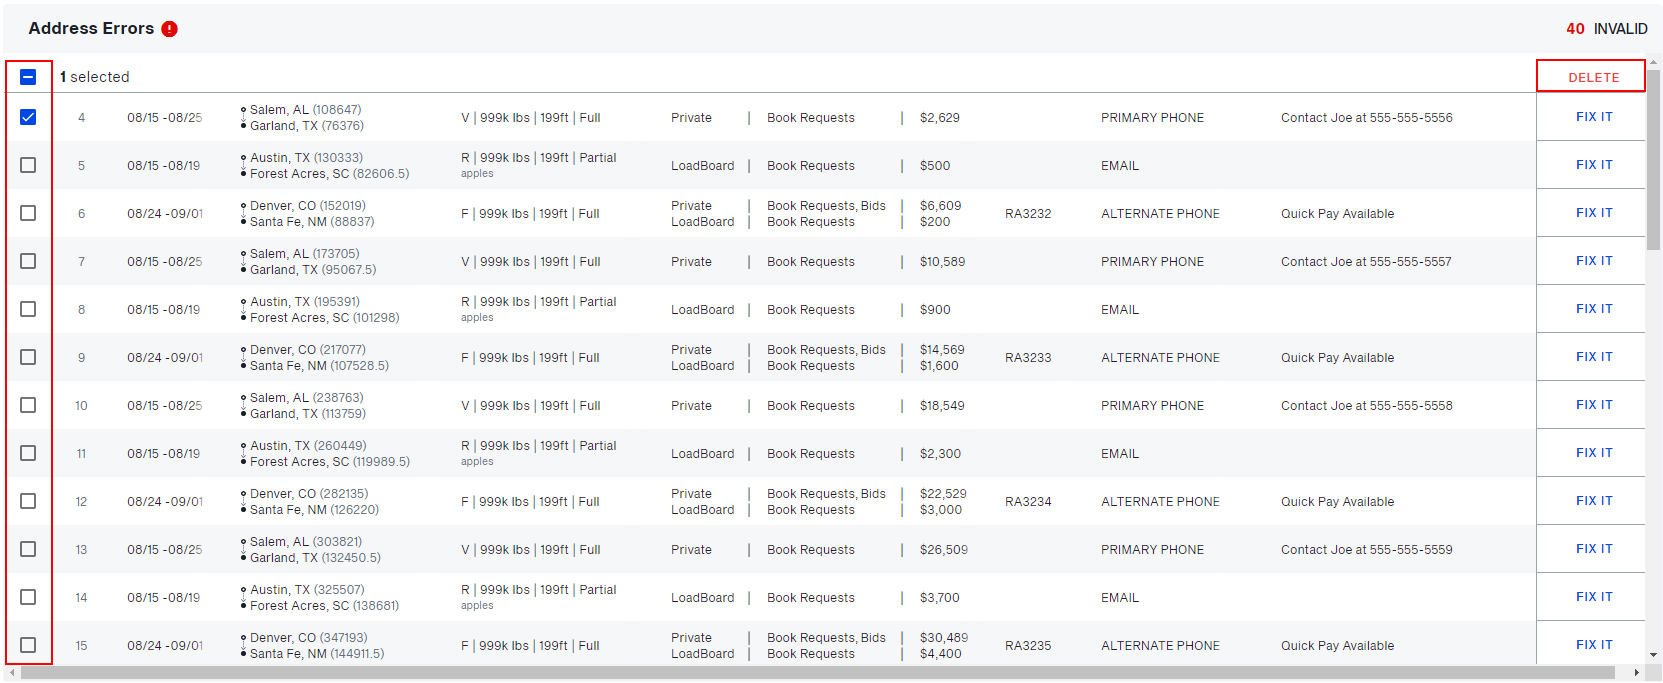The width and height of the screenshot is (1663, 683).
Task: Click 'Contact Joe at 555-555-5556' note
Action: (x=1366, y=118)
